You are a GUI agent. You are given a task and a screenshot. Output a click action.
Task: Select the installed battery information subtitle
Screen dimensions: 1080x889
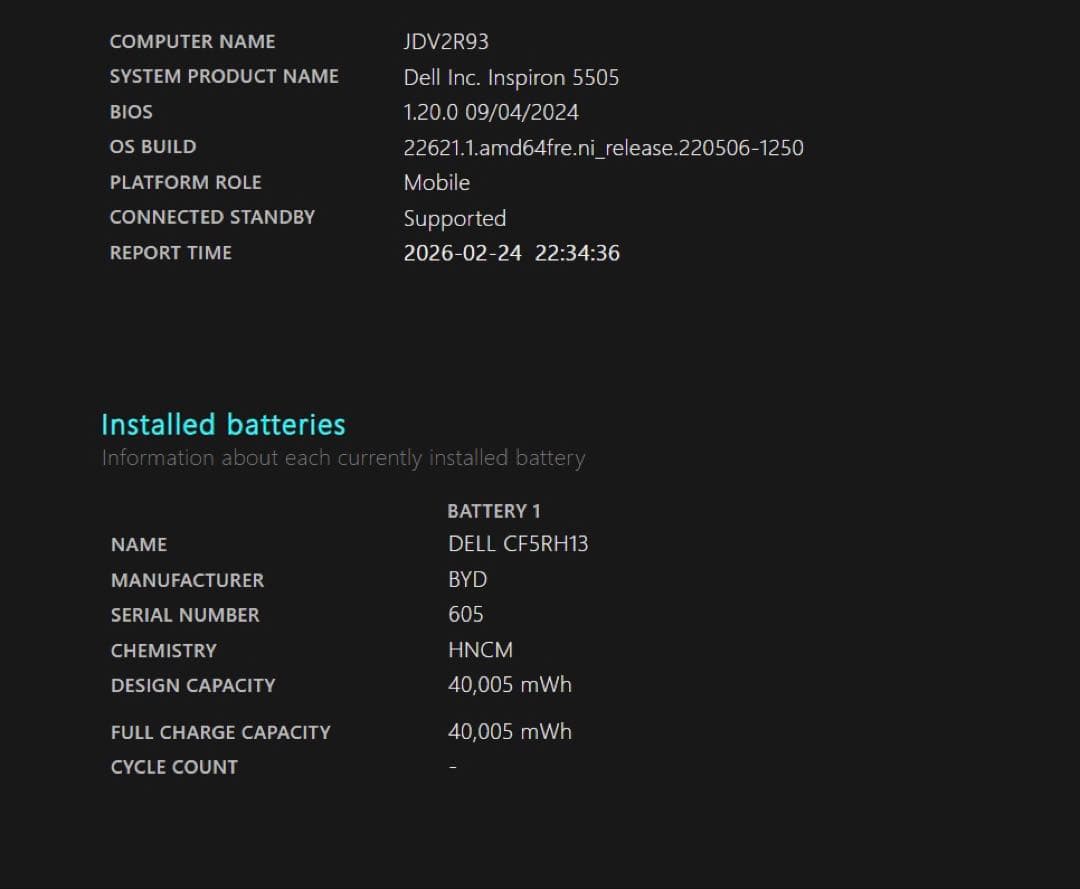(343, 458)
